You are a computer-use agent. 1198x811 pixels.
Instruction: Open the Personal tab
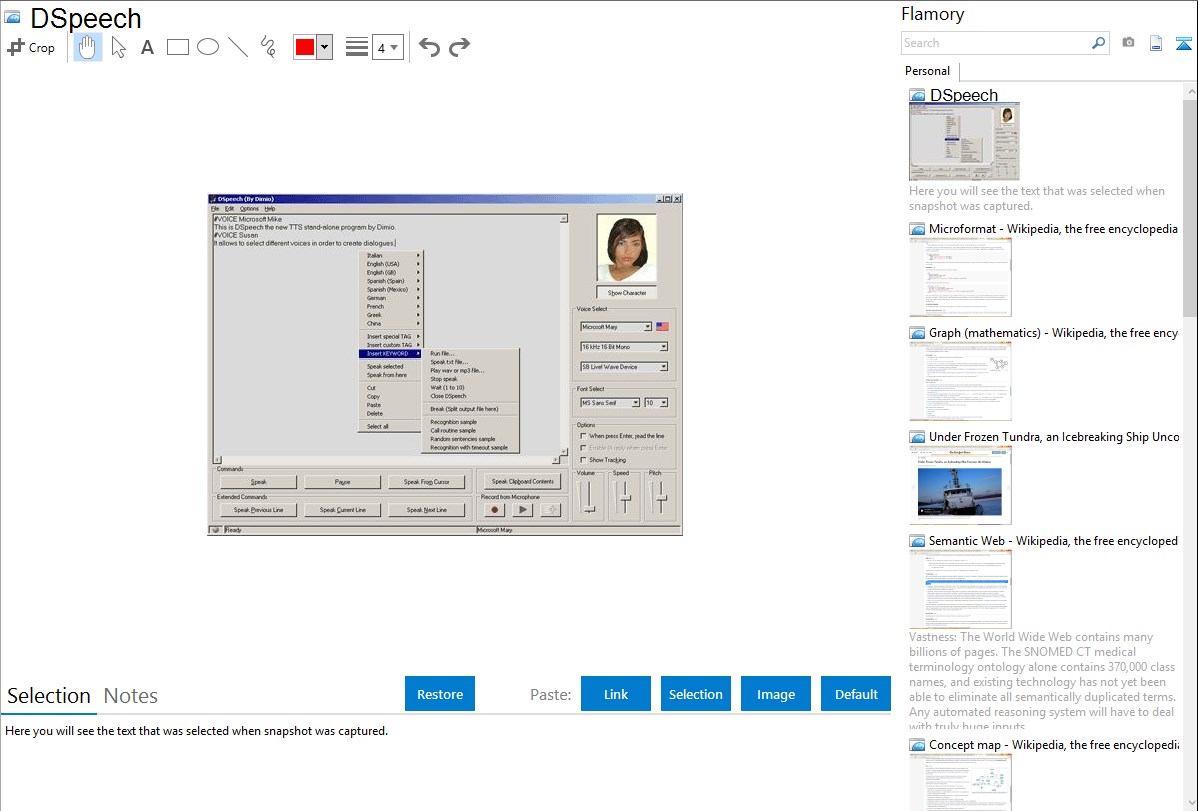click(927, 71)
